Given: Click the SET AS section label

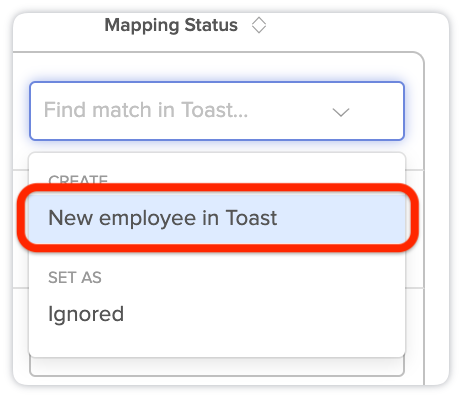Looking at the screenshot, I should click(x=75, y=277).
